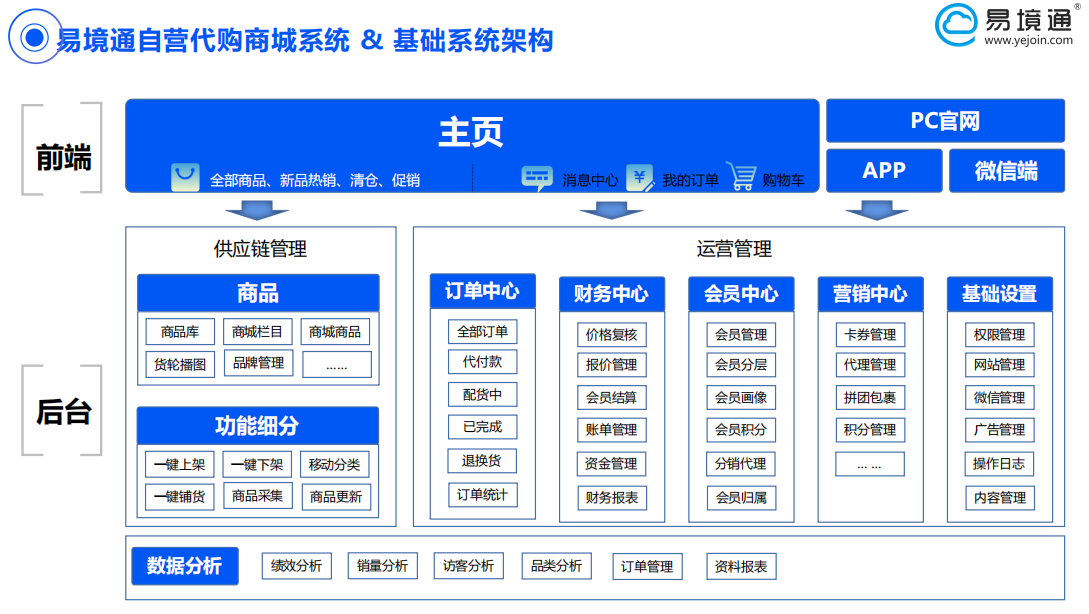Click 商城商品 box

click(x=335, y=332)
